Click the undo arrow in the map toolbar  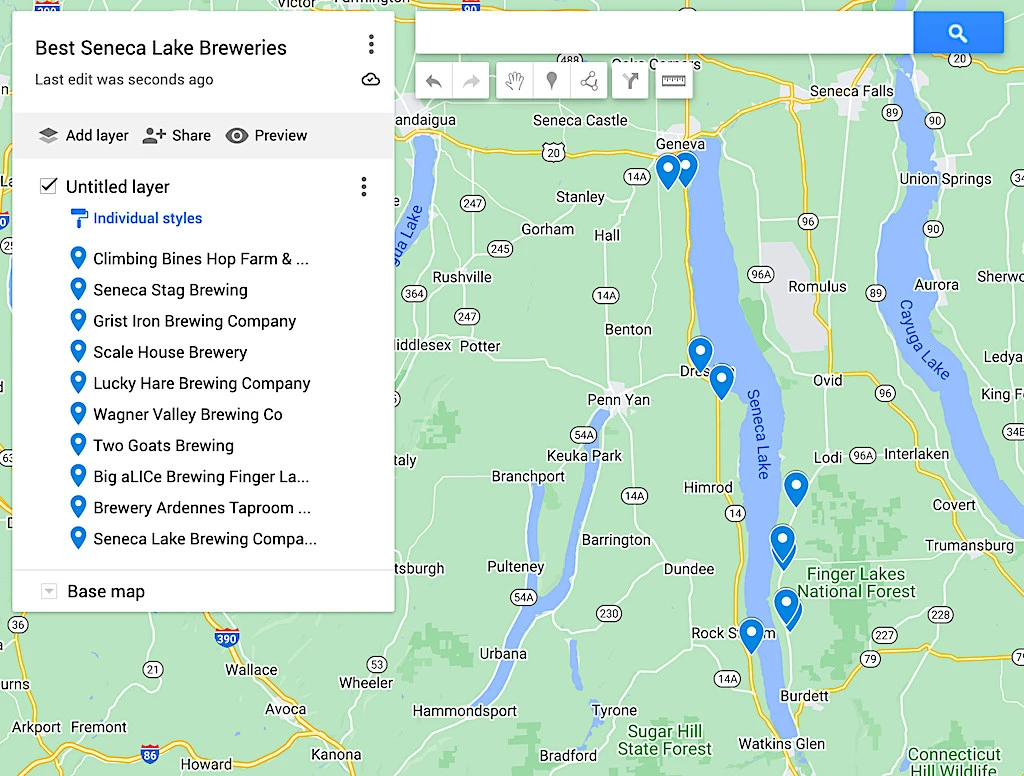(x=434, y=82)
